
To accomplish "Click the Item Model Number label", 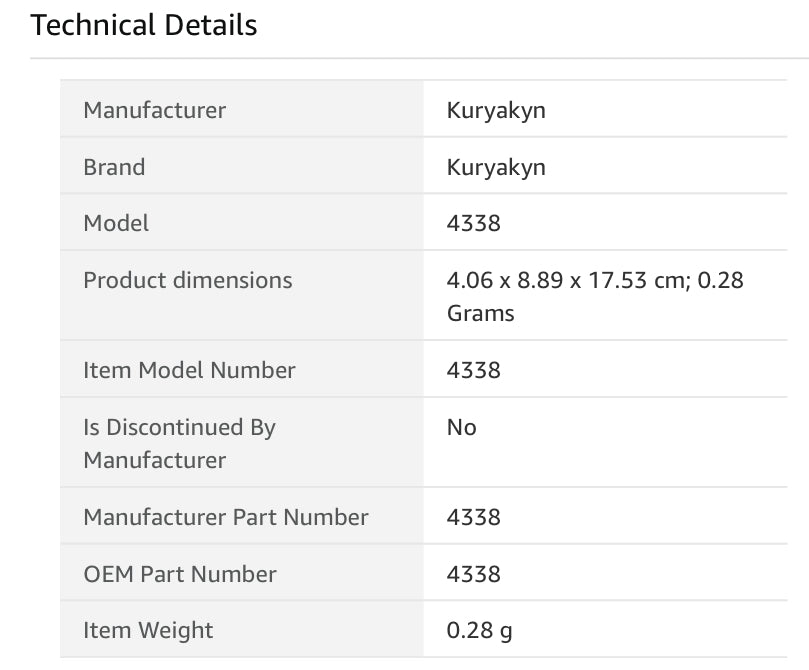I will click(189, 370).
